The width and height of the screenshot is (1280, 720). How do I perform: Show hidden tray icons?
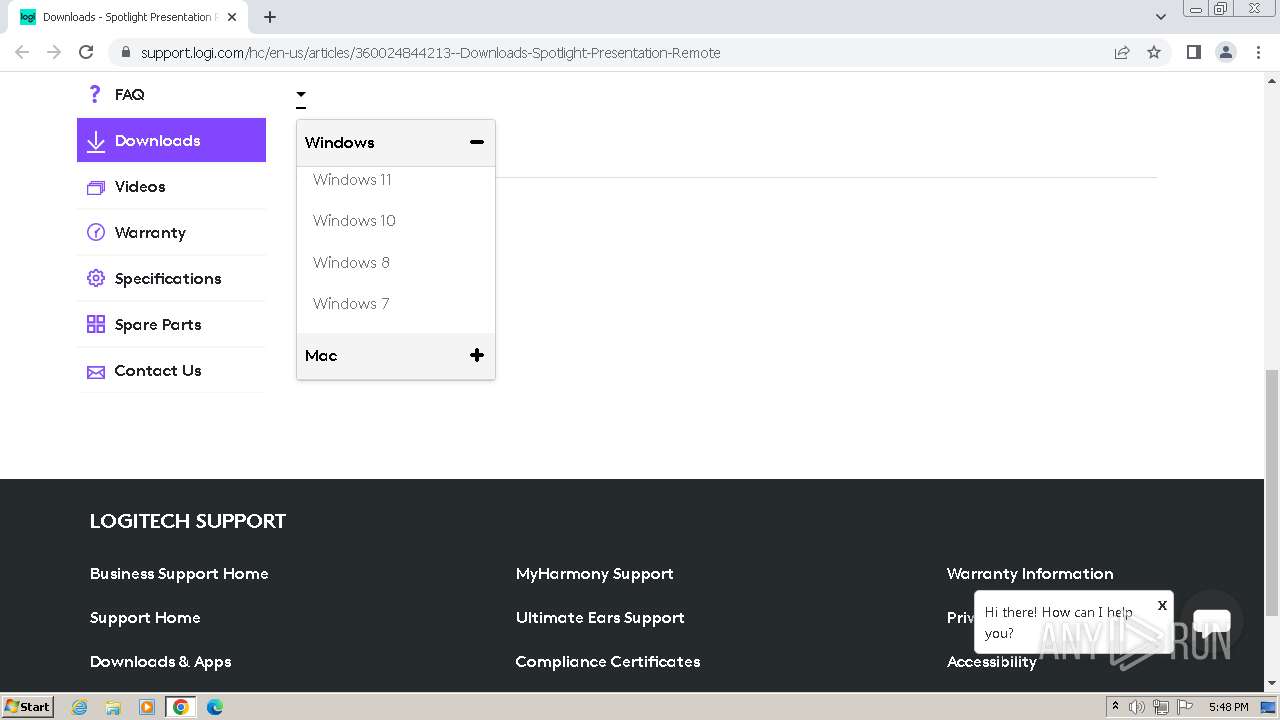1116,706
